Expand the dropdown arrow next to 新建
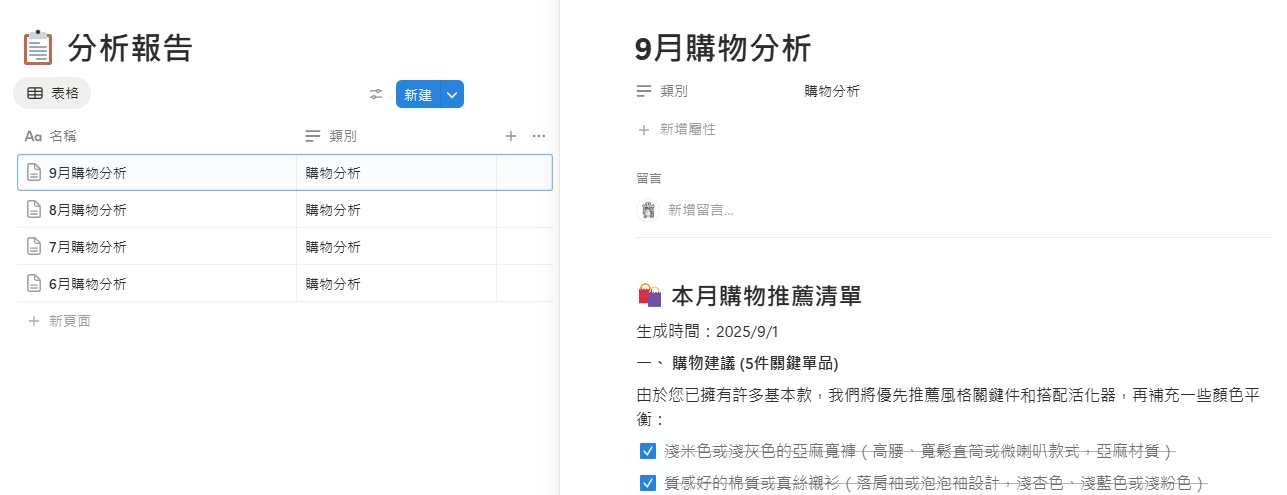The width and height of the screenshot is (1287, 495). 452,94
